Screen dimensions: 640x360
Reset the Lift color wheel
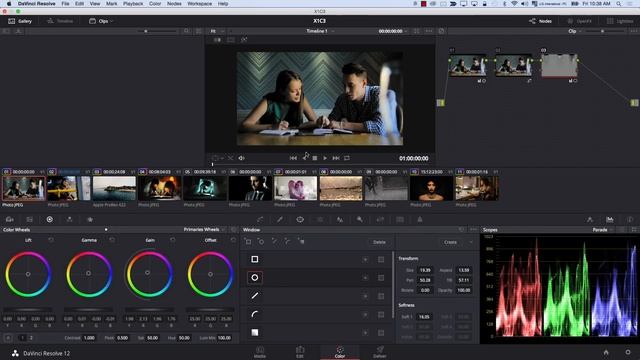coord(51,240)
